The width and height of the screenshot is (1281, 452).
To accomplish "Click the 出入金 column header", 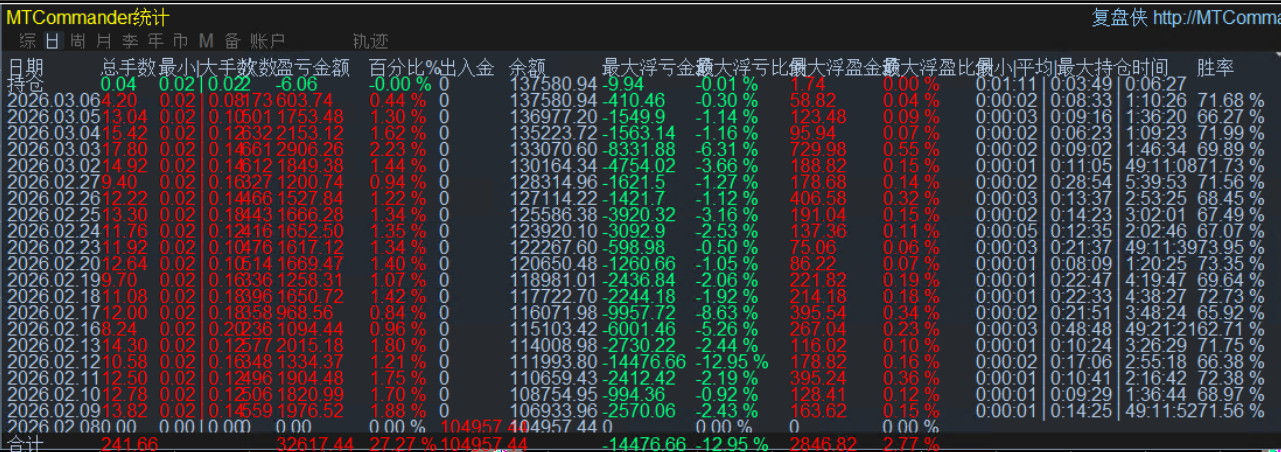I will (x=467, y=68).
